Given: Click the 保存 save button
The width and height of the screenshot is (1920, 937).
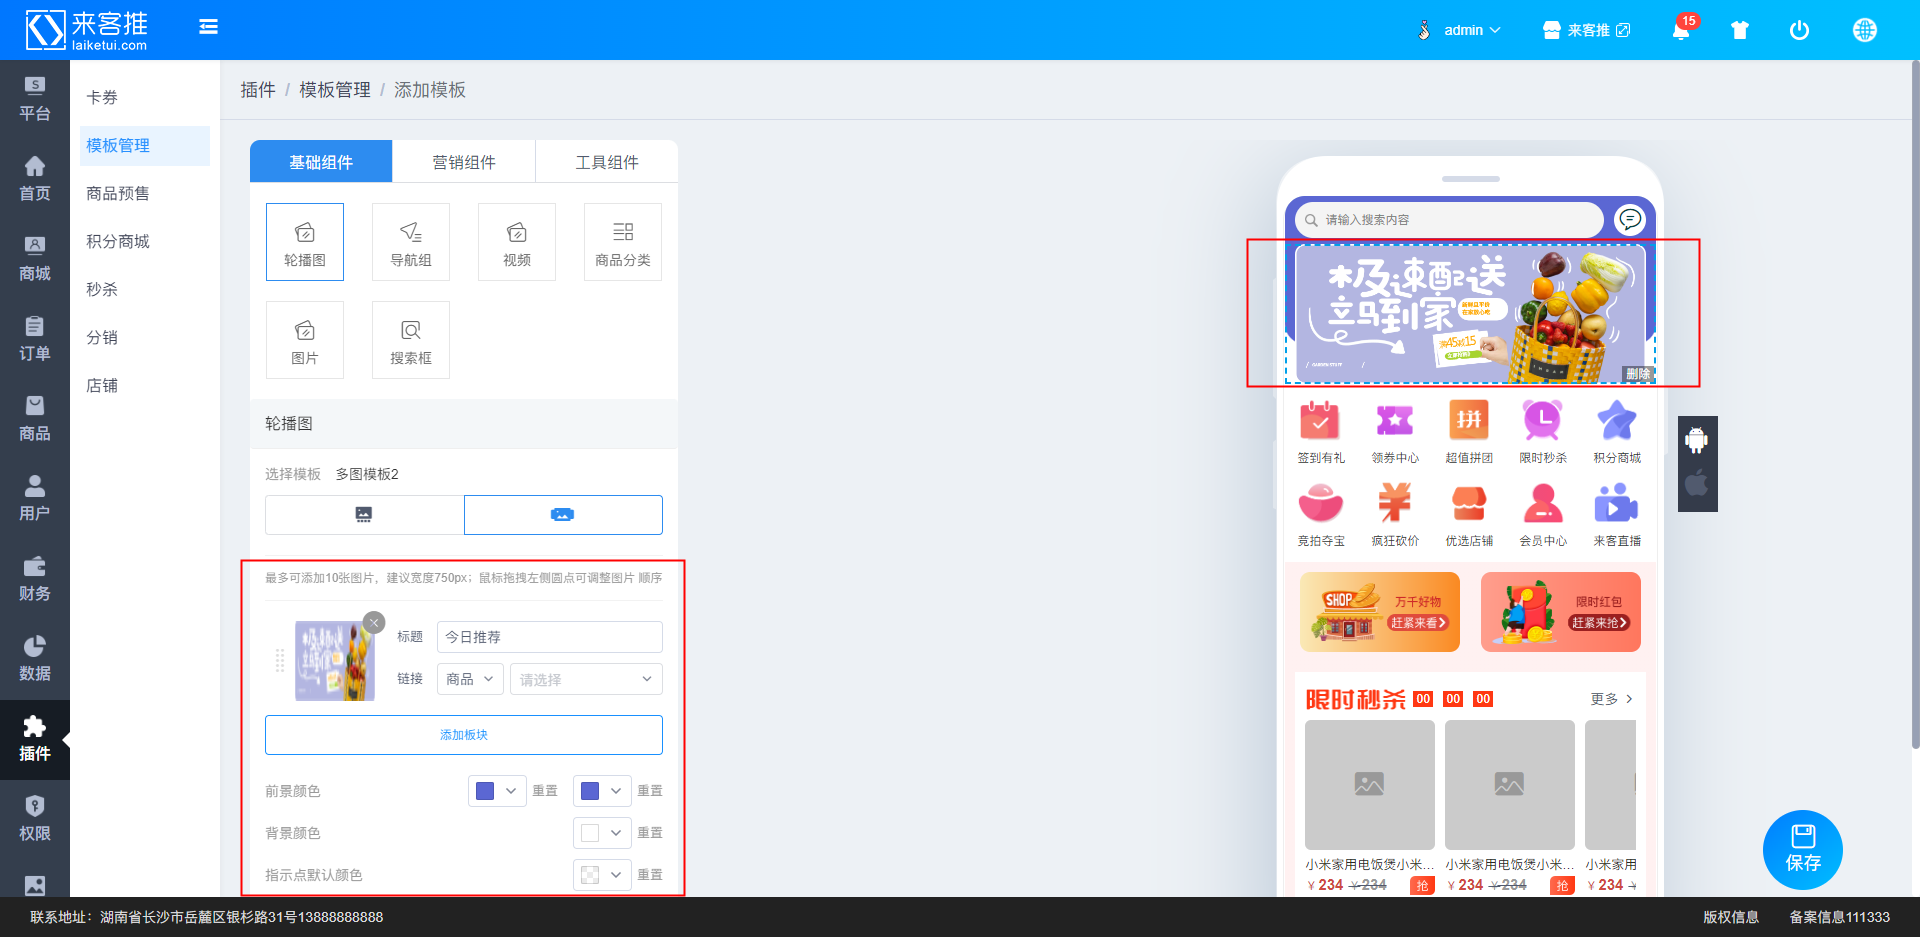Looking at the screenshot, I should coord(1803,849).
